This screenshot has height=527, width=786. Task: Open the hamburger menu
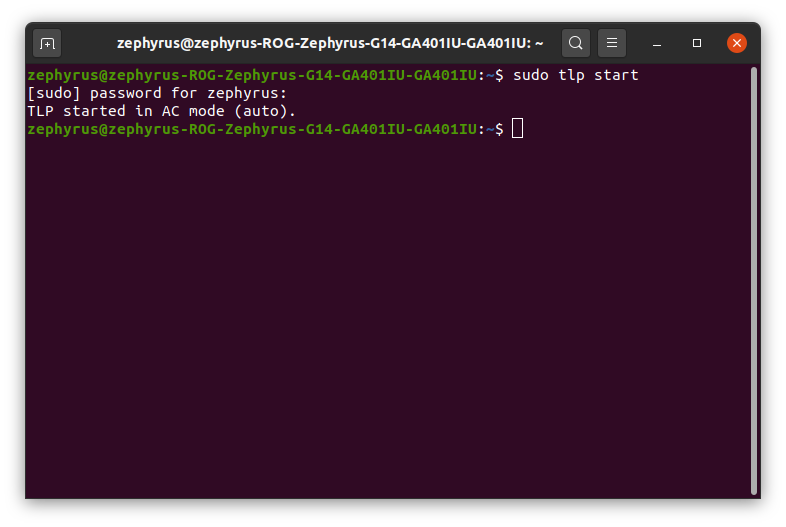[x=612, y=43]
